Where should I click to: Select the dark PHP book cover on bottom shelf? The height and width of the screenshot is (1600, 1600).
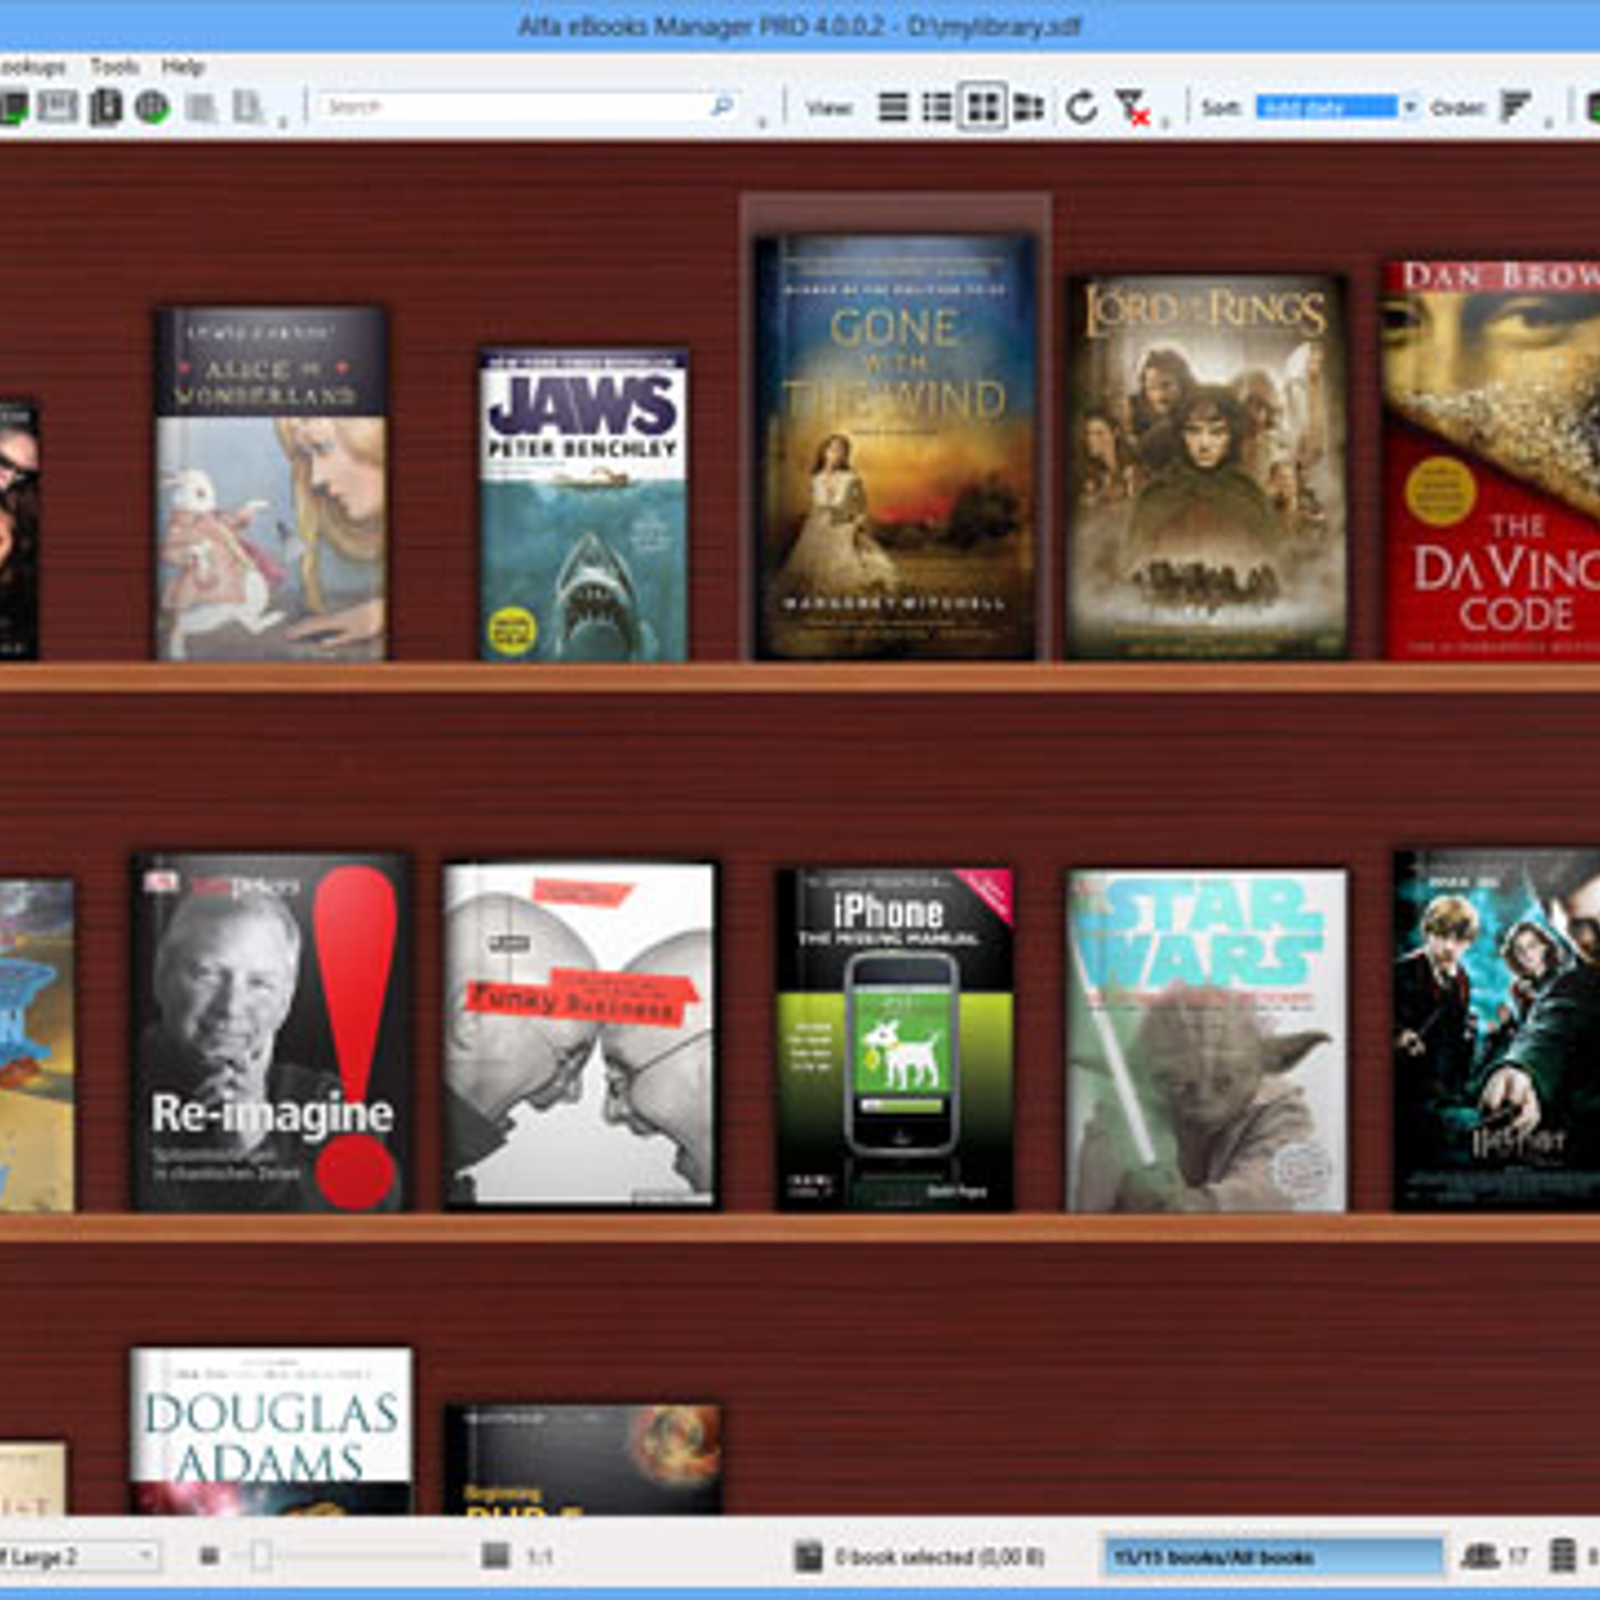tap(582, 1459)
